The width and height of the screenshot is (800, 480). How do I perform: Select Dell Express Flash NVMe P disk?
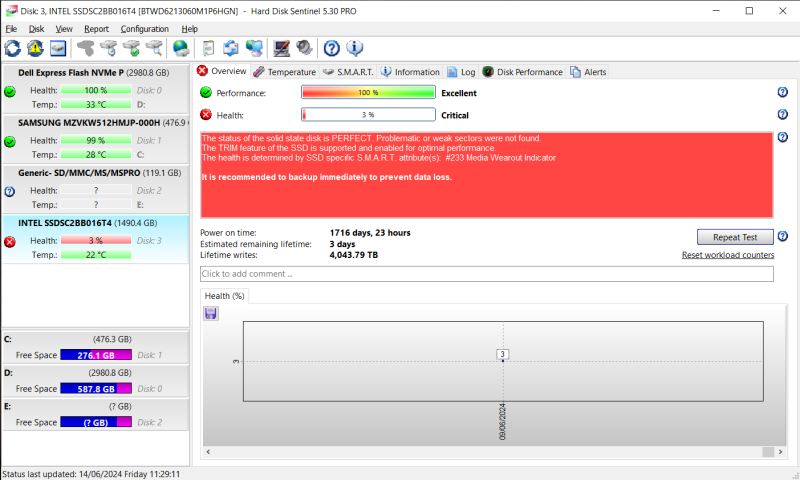95,88
